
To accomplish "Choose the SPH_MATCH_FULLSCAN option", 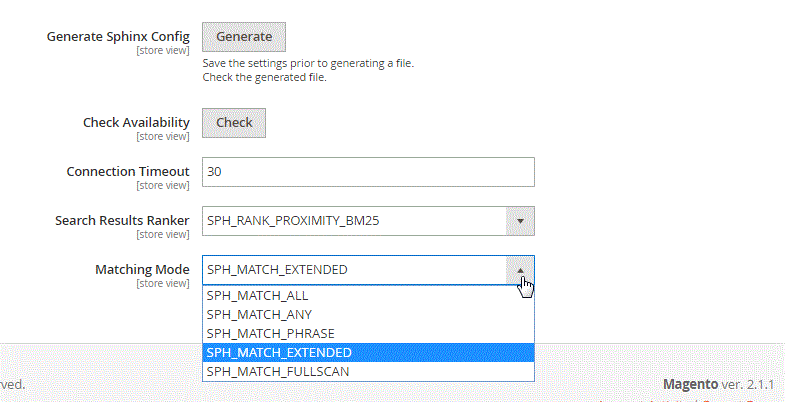I will pos(278,371).
